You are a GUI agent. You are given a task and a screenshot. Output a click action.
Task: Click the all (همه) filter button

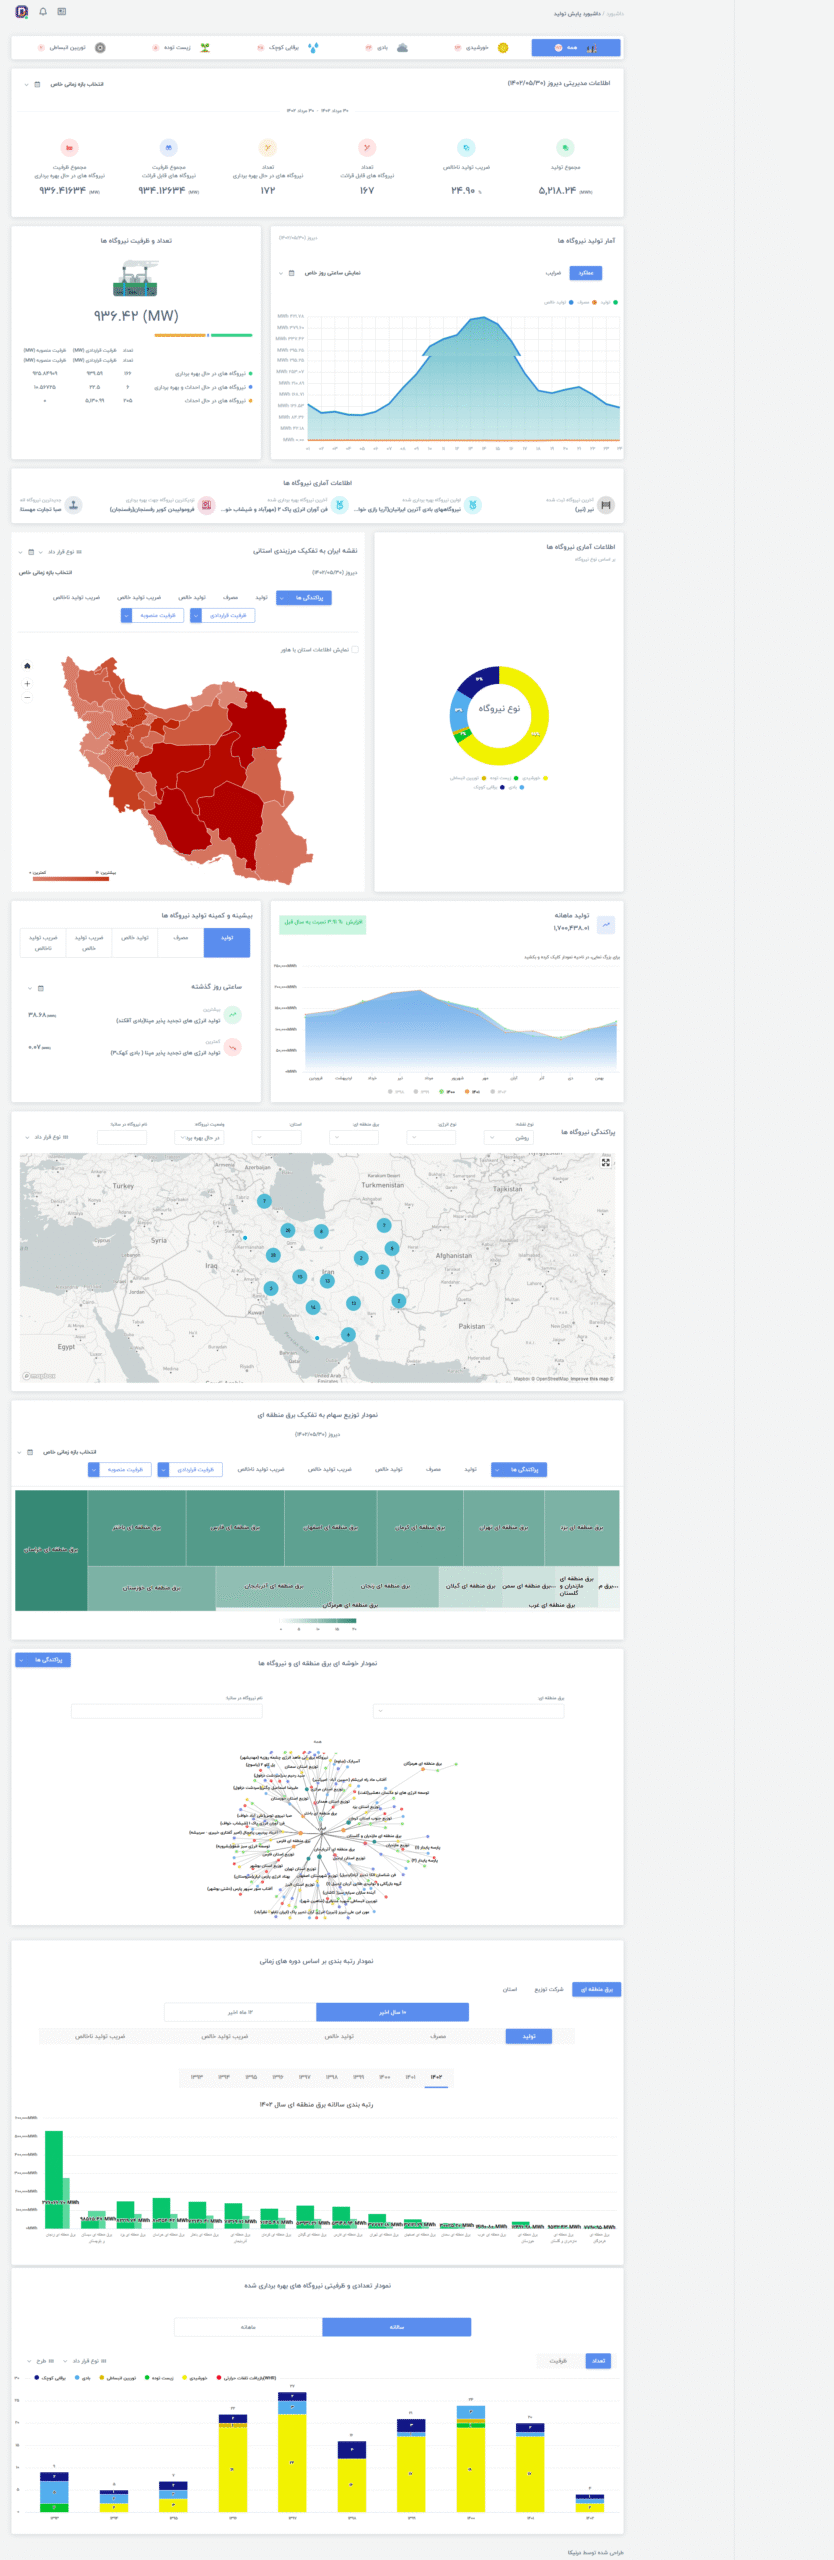(x=575, y=48)
